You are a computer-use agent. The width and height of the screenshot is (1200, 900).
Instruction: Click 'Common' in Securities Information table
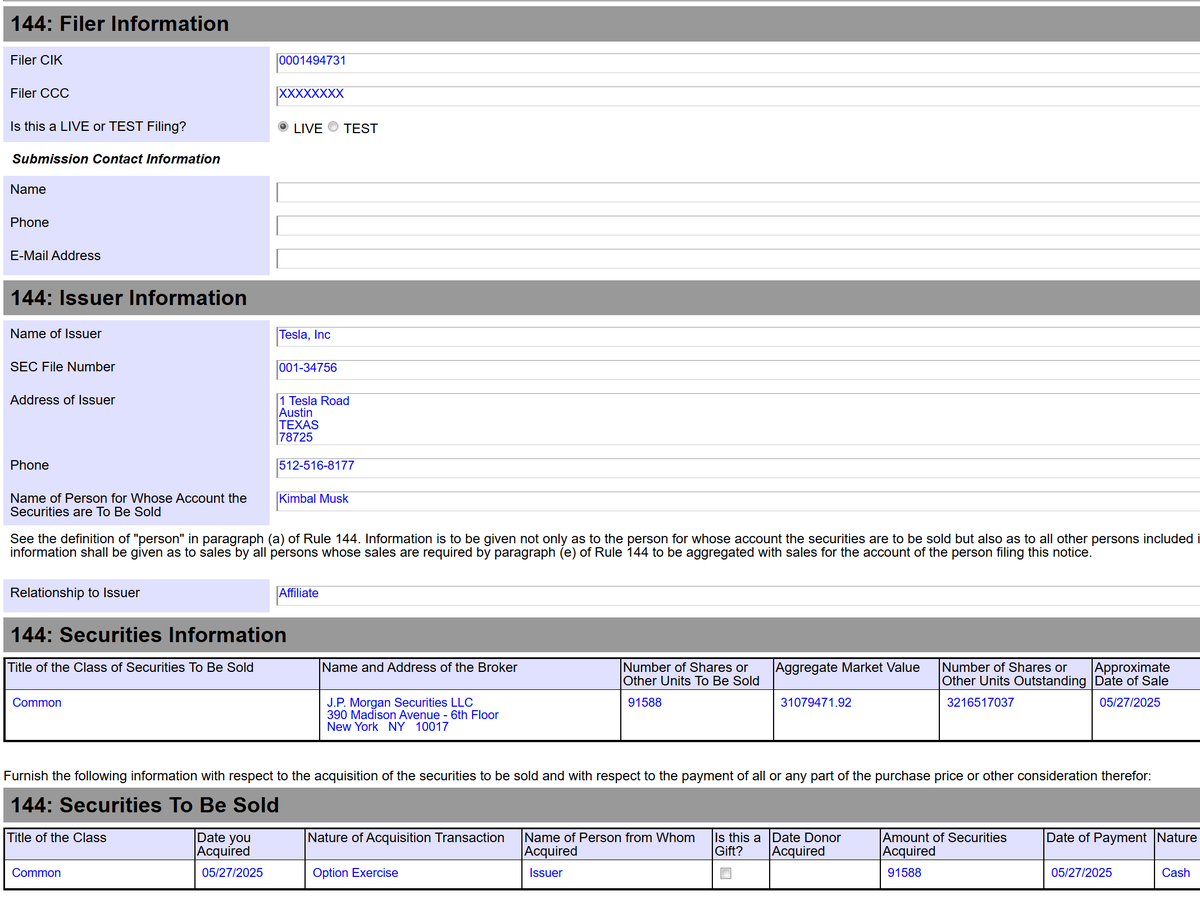[x=37, y=703]
